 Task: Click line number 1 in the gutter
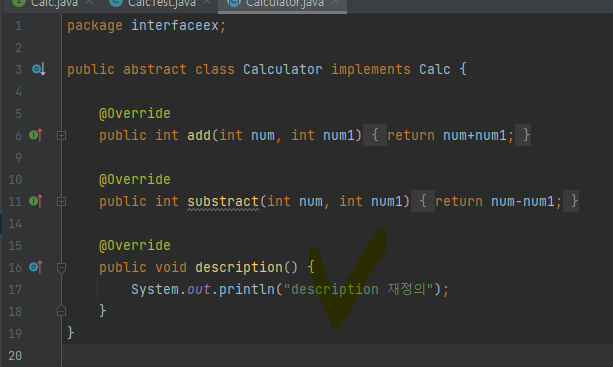point(18,26)
